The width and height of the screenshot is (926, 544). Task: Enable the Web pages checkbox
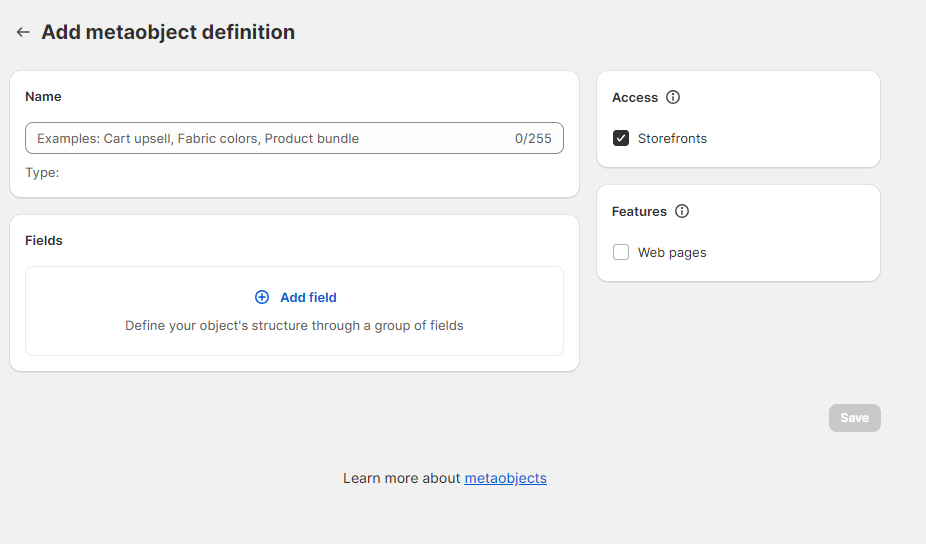click(x=621, y=252)
